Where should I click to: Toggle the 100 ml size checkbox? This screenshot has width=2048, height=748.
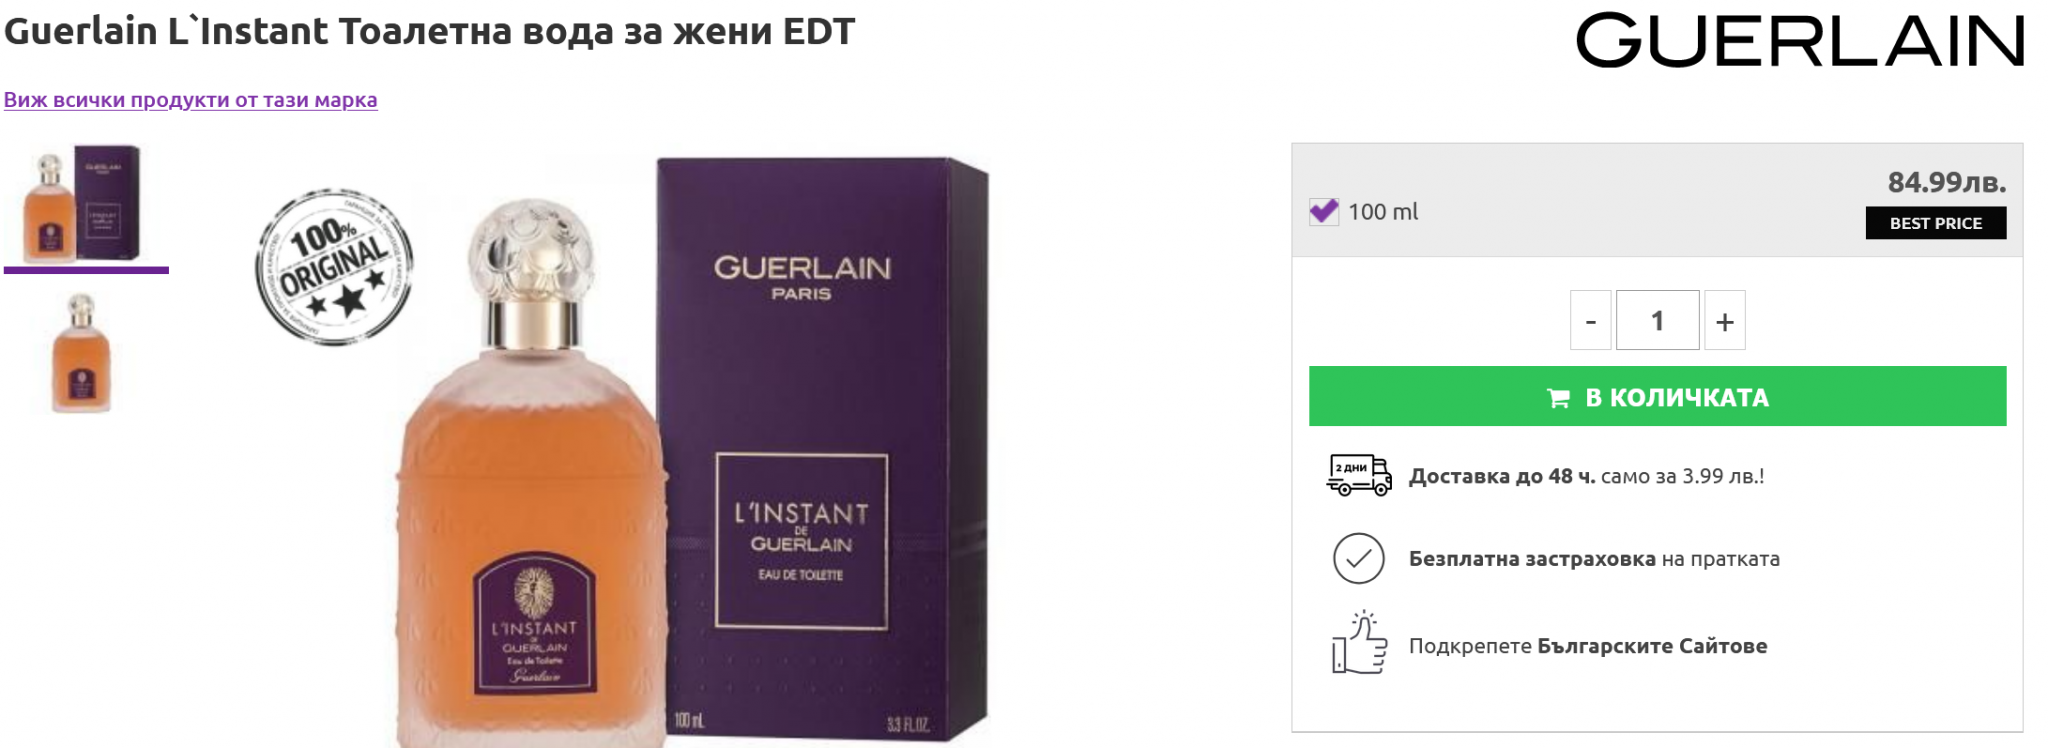(1324, 212)
